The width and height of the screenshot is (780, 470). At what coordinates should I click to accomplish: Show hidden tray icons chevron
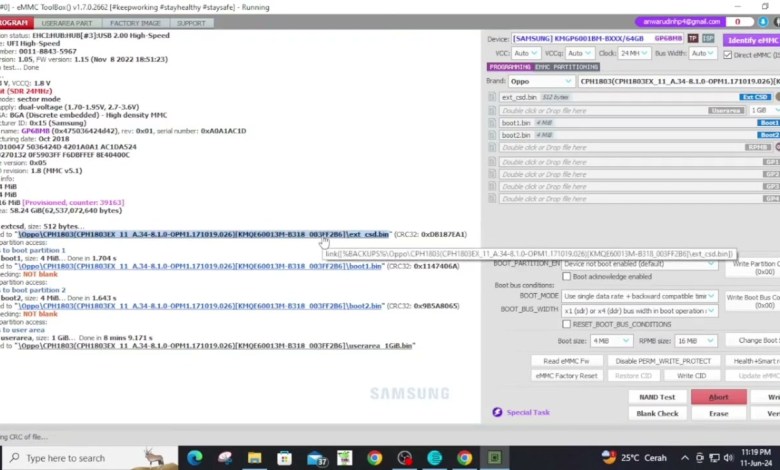(x=685, y=458)
